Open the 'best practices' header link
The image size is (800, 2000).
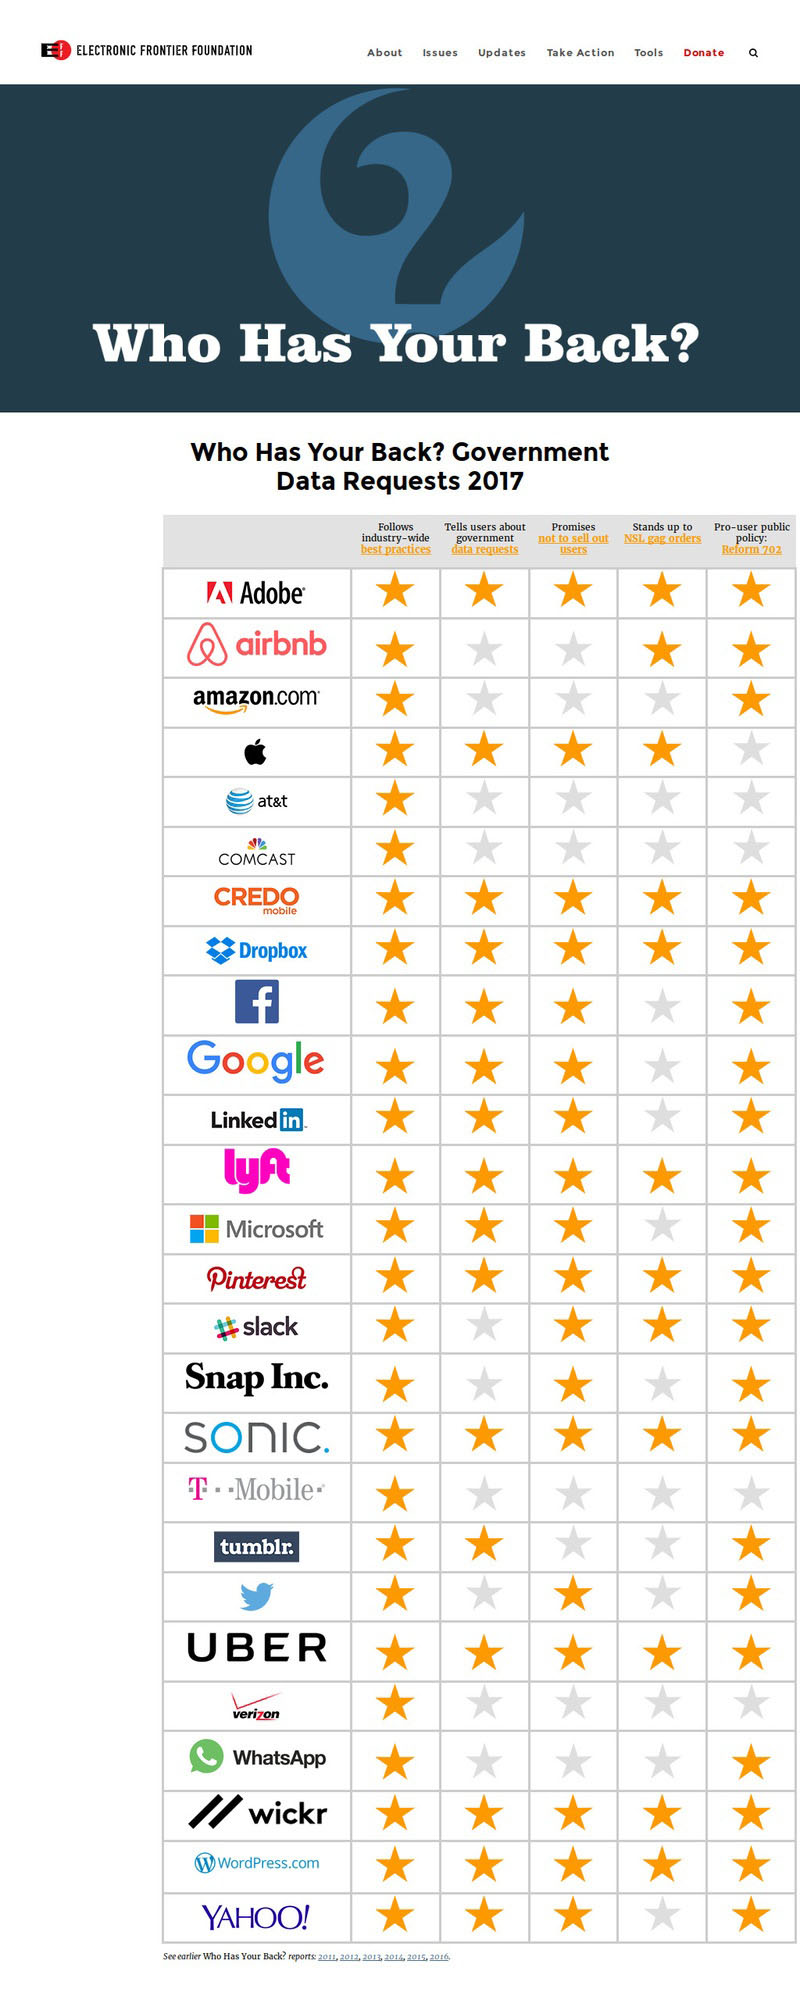pyautogui.click(x=396, y=549)
